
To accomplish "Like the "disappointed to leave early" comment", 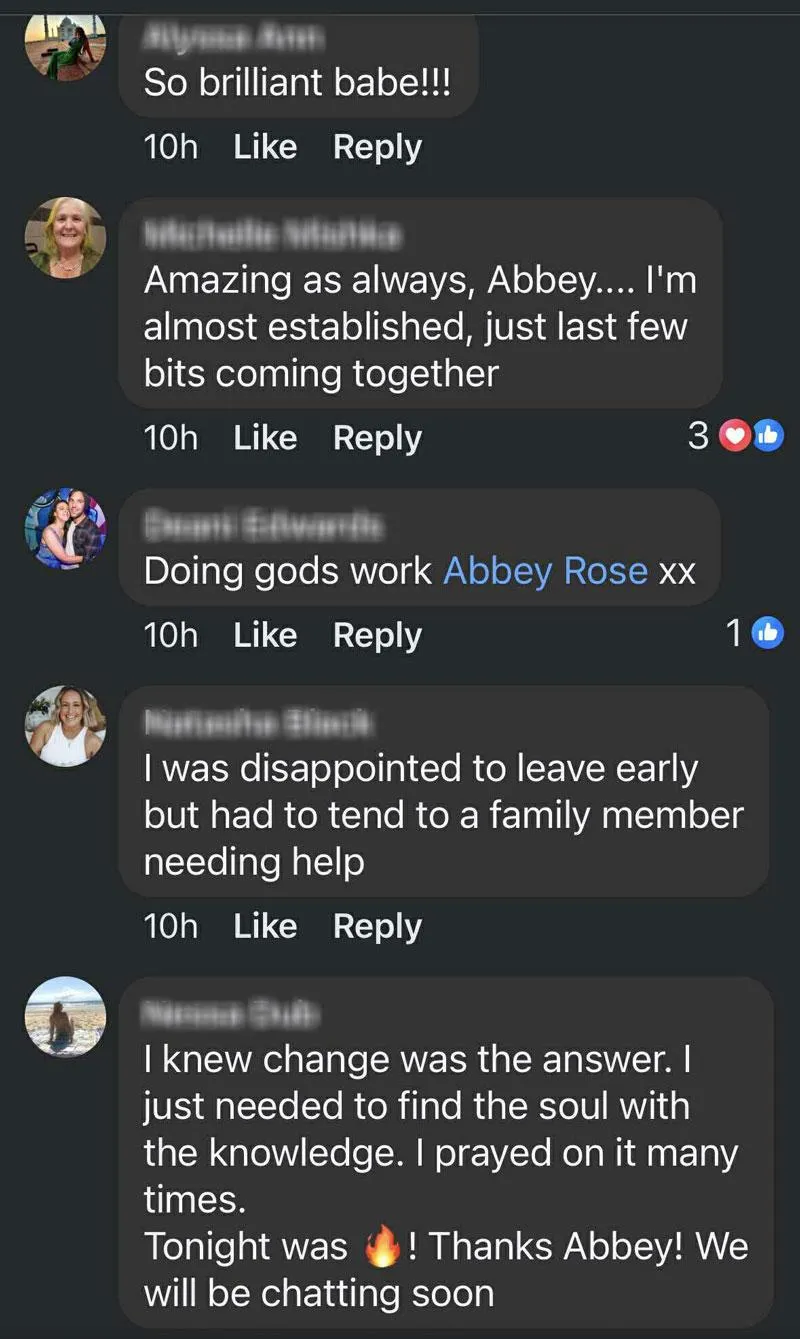I will pos(265,926).
